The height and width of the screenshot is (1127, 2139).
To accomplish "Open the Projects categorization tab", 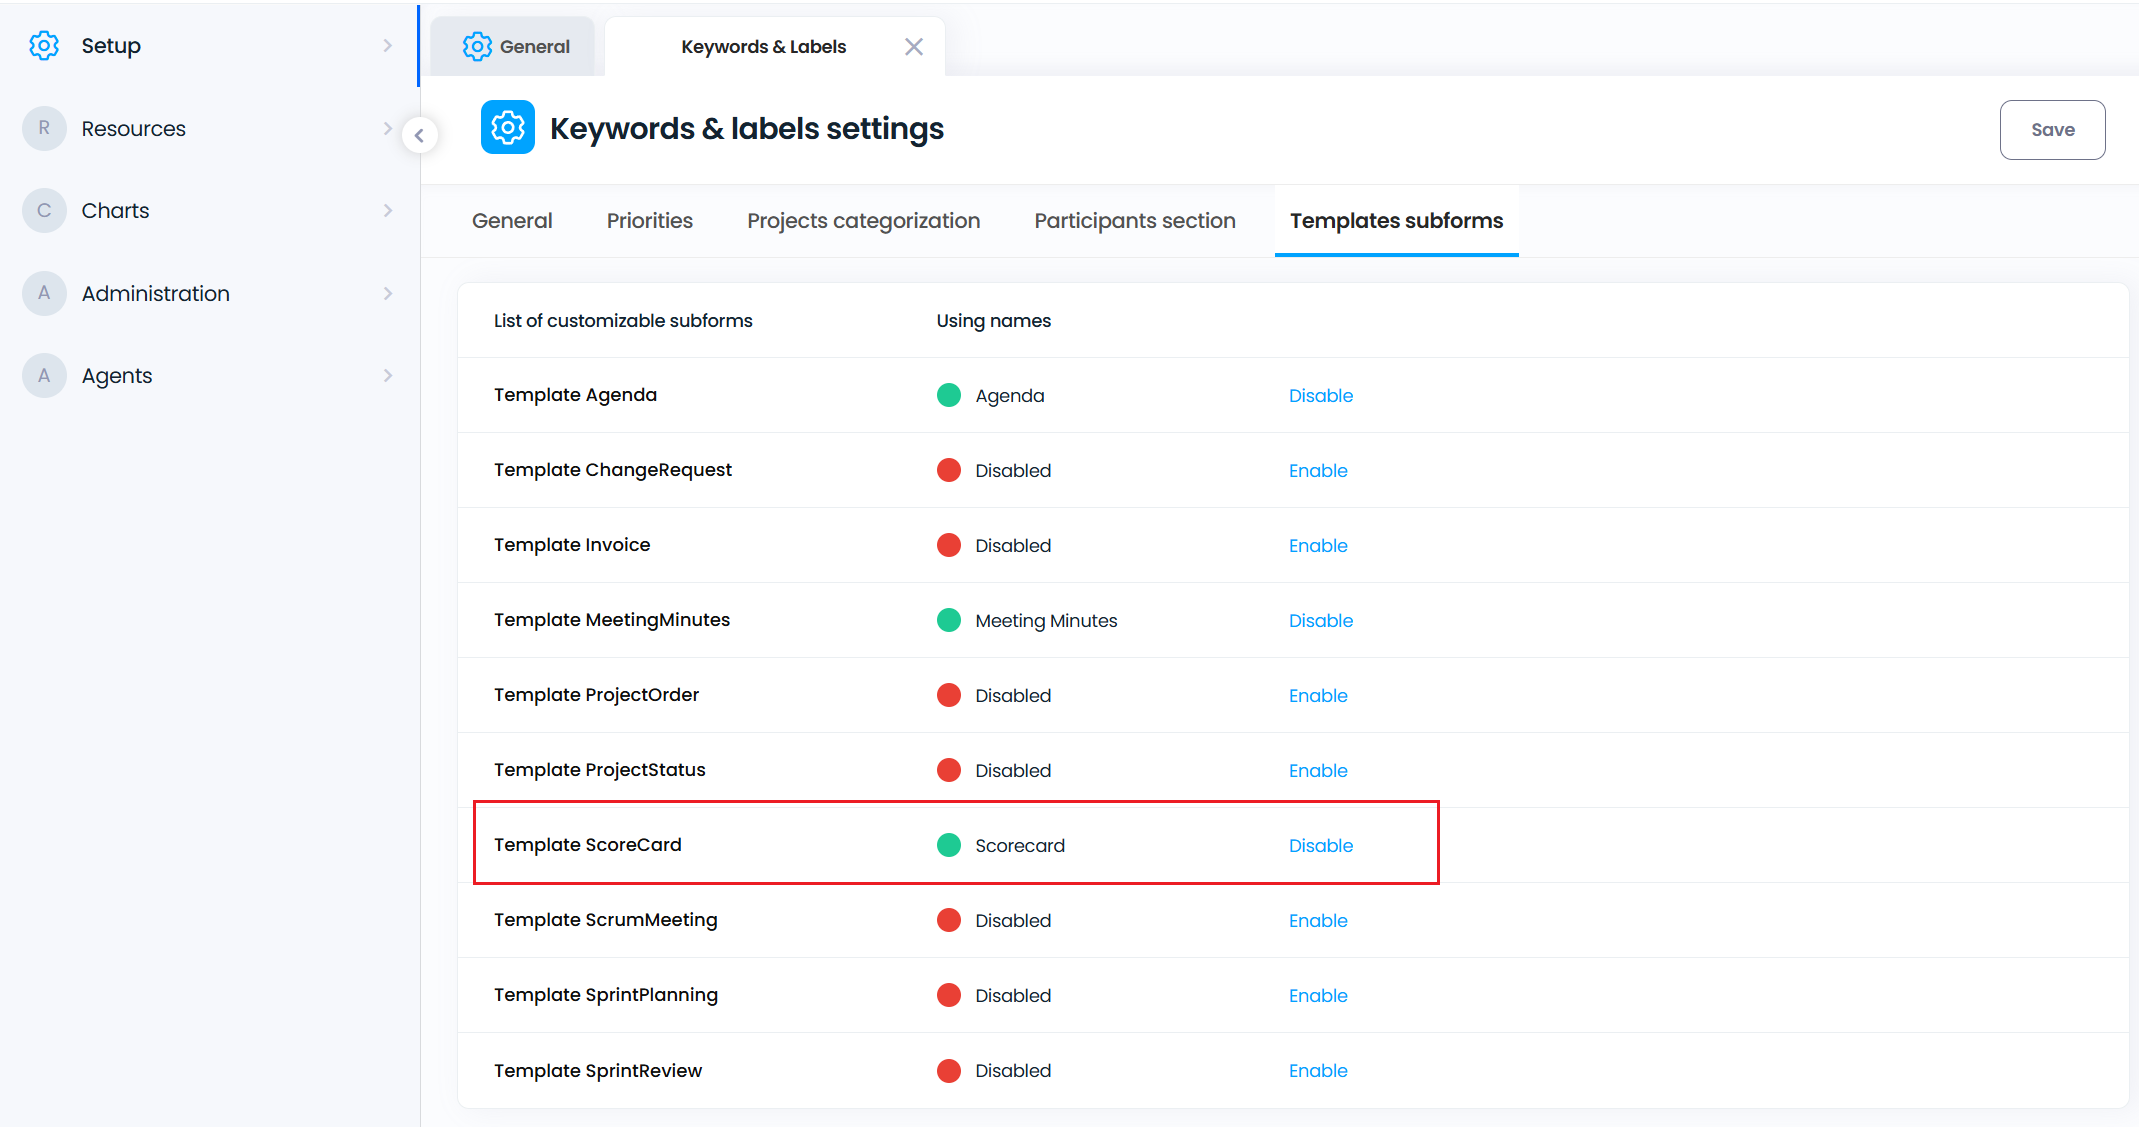I will click(863, 221).
